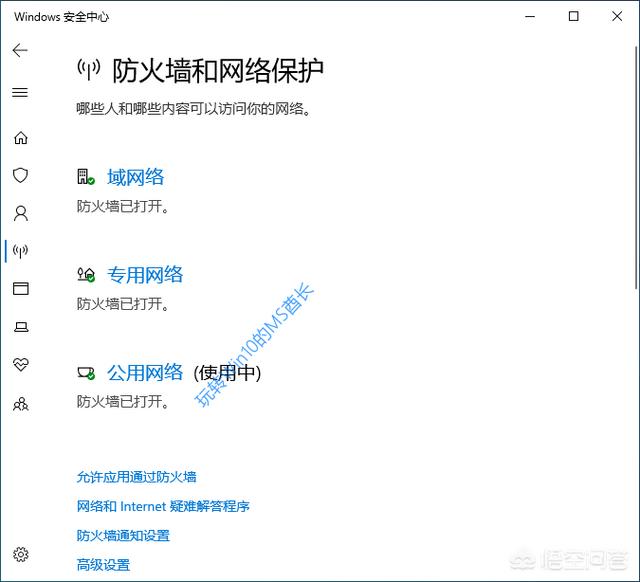
Task: Open 公用网络 firewall settings
Action: coord(145,372)
